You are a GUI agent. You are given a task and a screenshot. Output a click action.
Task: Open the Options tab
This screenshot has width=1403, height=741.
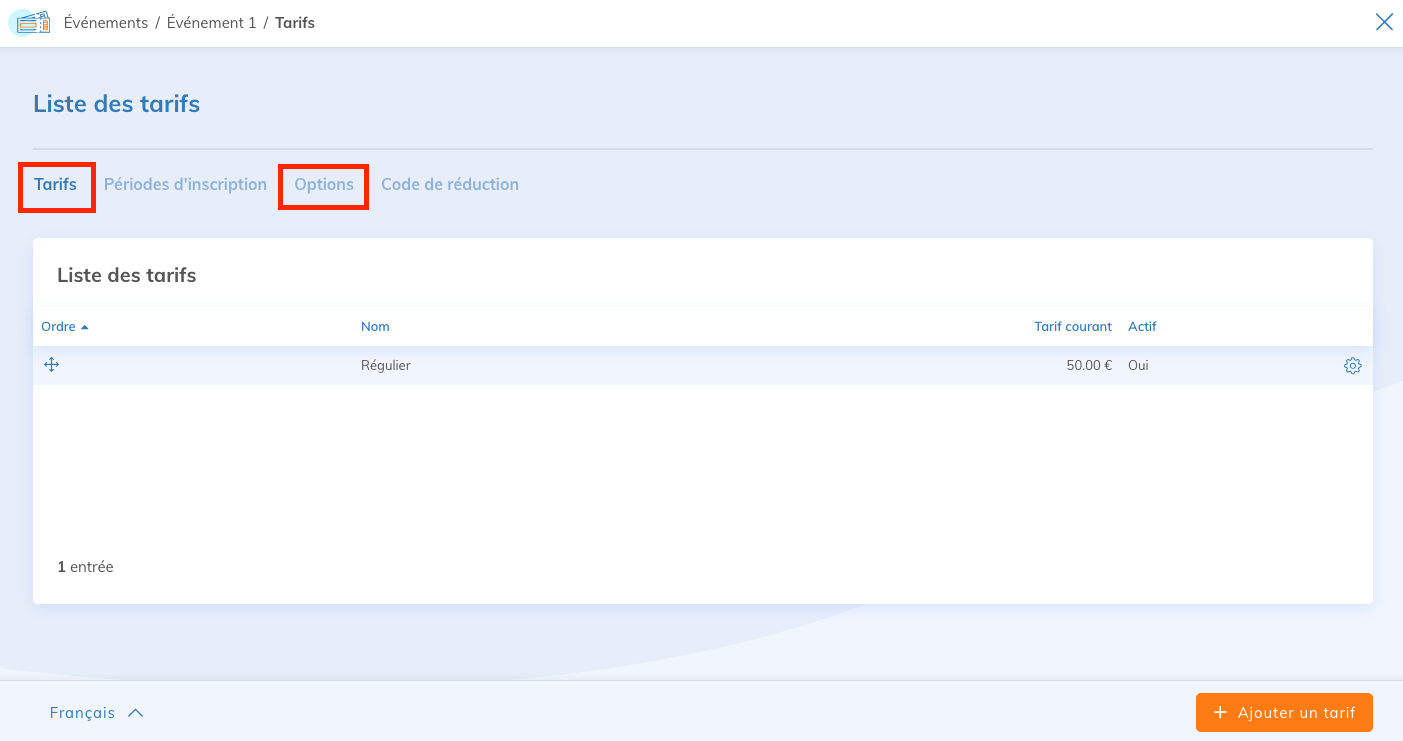(x=324, y=185)
